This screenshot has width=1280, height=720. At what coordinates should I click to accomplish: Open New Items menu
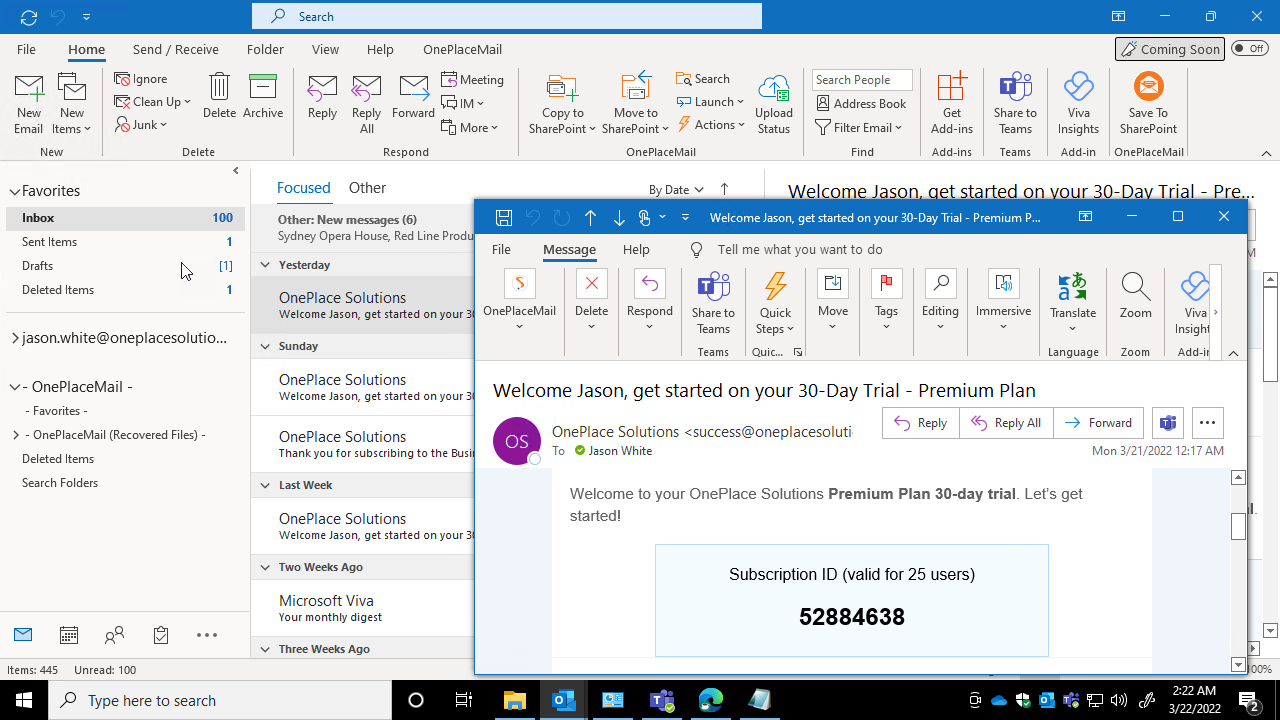(72, 104)
